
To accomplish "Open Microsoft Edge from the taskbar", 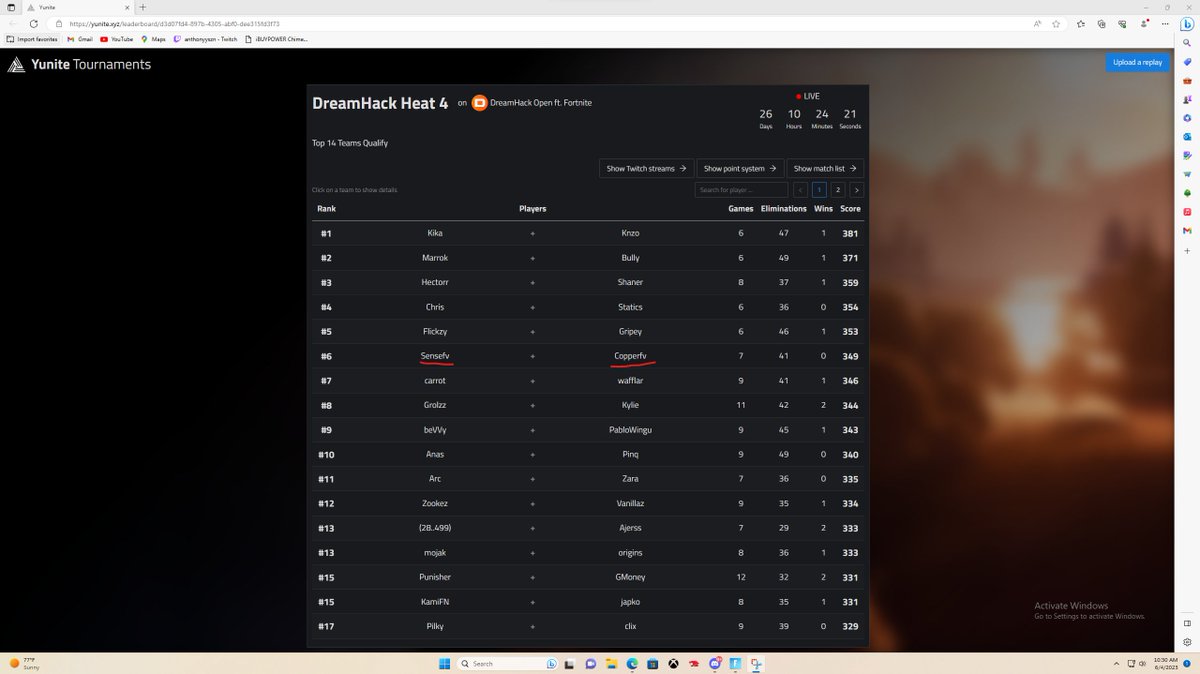I will tap(632, 663).
